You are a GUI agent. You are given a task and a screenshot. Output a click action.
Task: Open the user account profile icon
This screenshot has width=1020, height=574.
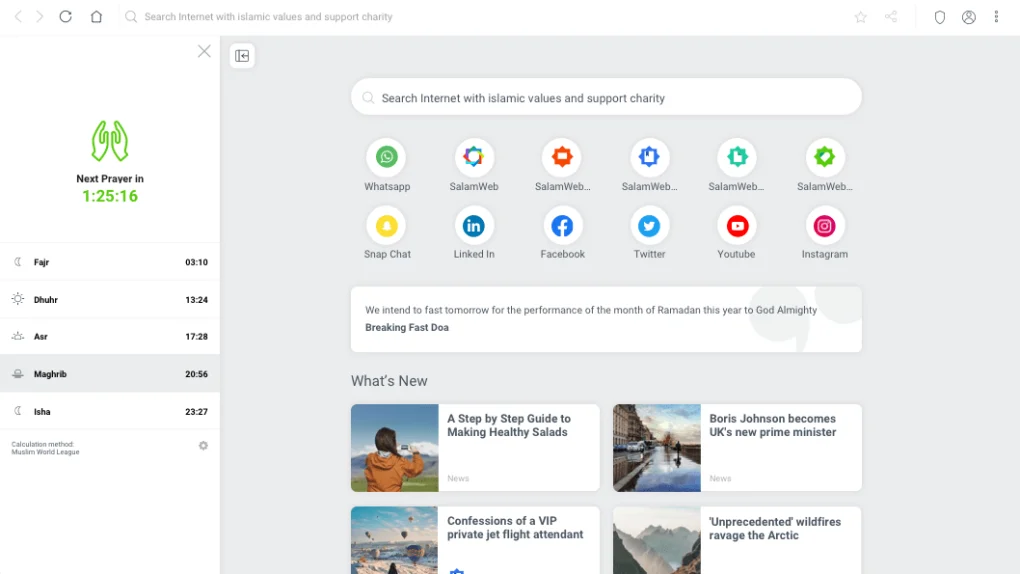968,17
